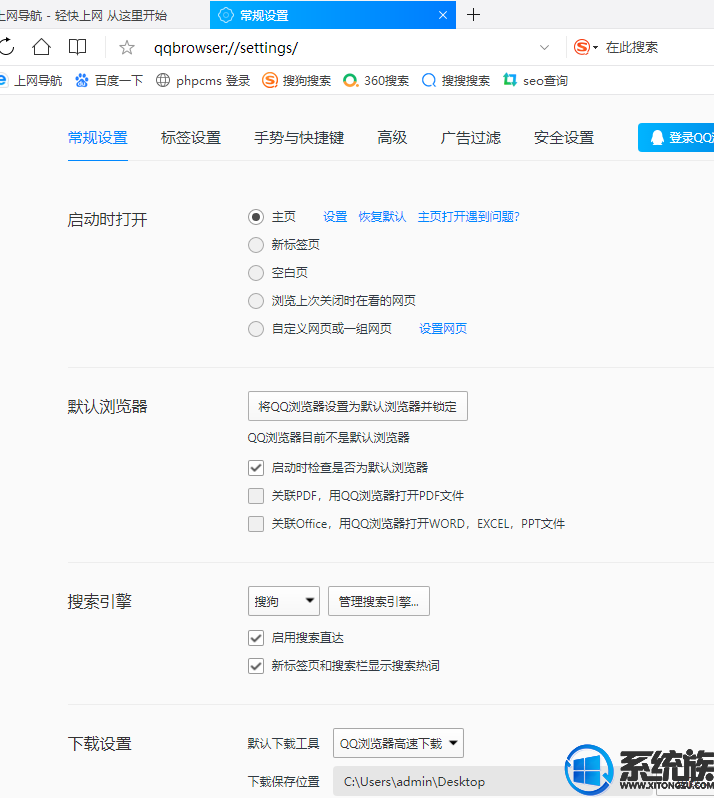Open the bookmarks book icon
This screenshot has width=714, height=798.
pyautogui.click(x=77, y=47)
